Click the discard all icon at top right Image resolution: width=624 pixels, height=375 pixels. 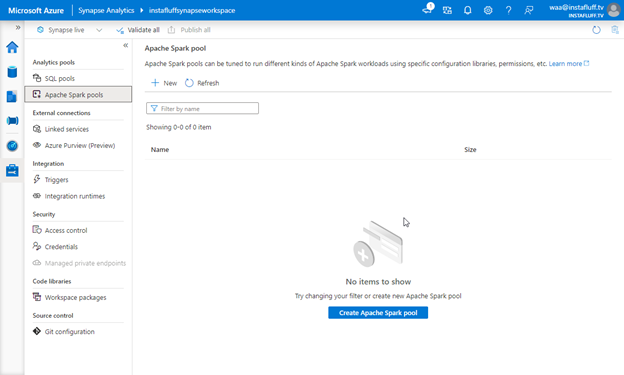tap(615, 30)
